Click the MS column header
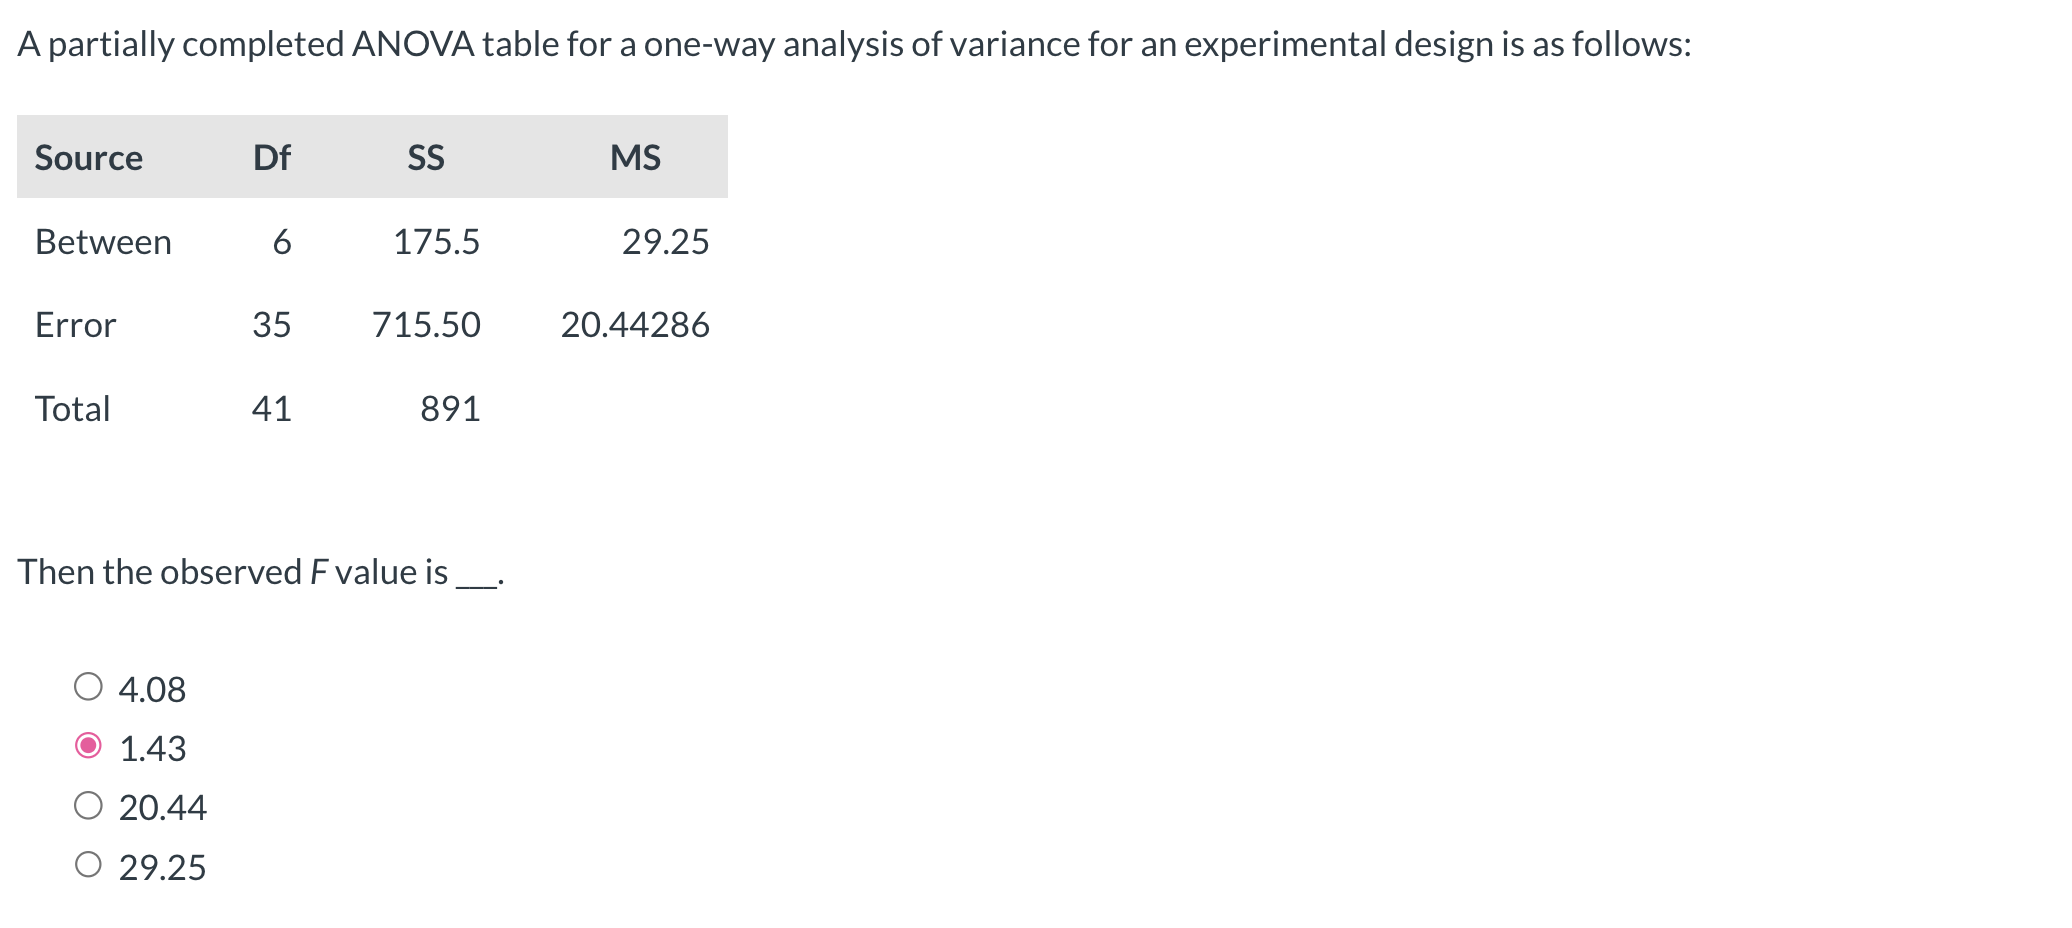Image resolution: width=2072 pixels, height=928 pixels. pyautogui.click(x=636, y=157)
